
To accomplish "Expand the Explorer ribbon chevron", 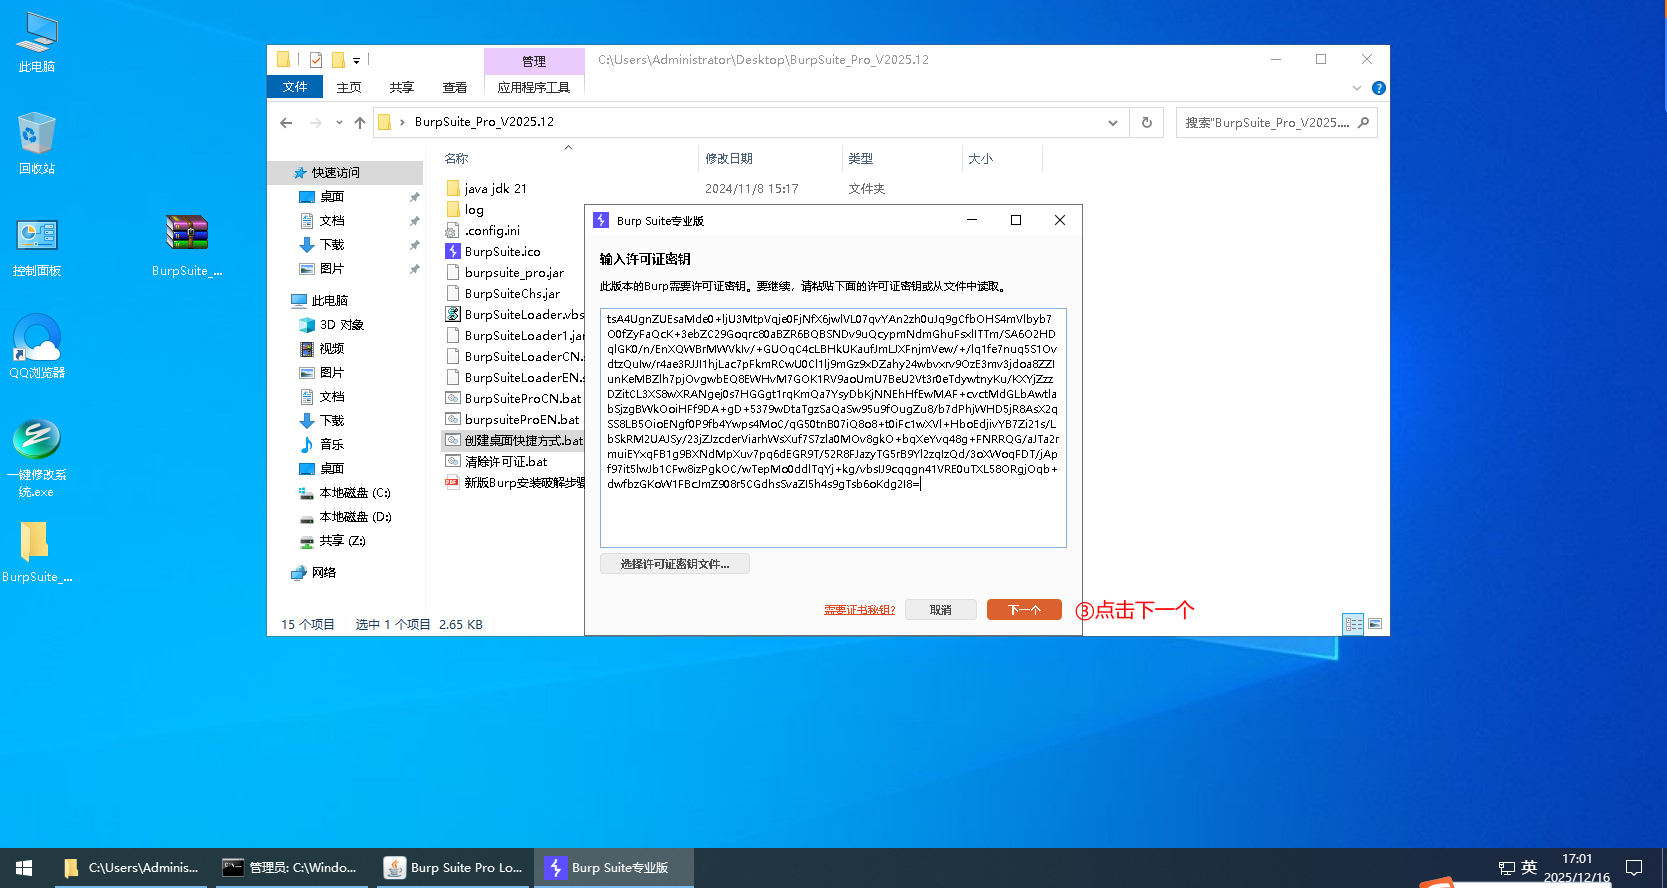I will (1357, 88).
